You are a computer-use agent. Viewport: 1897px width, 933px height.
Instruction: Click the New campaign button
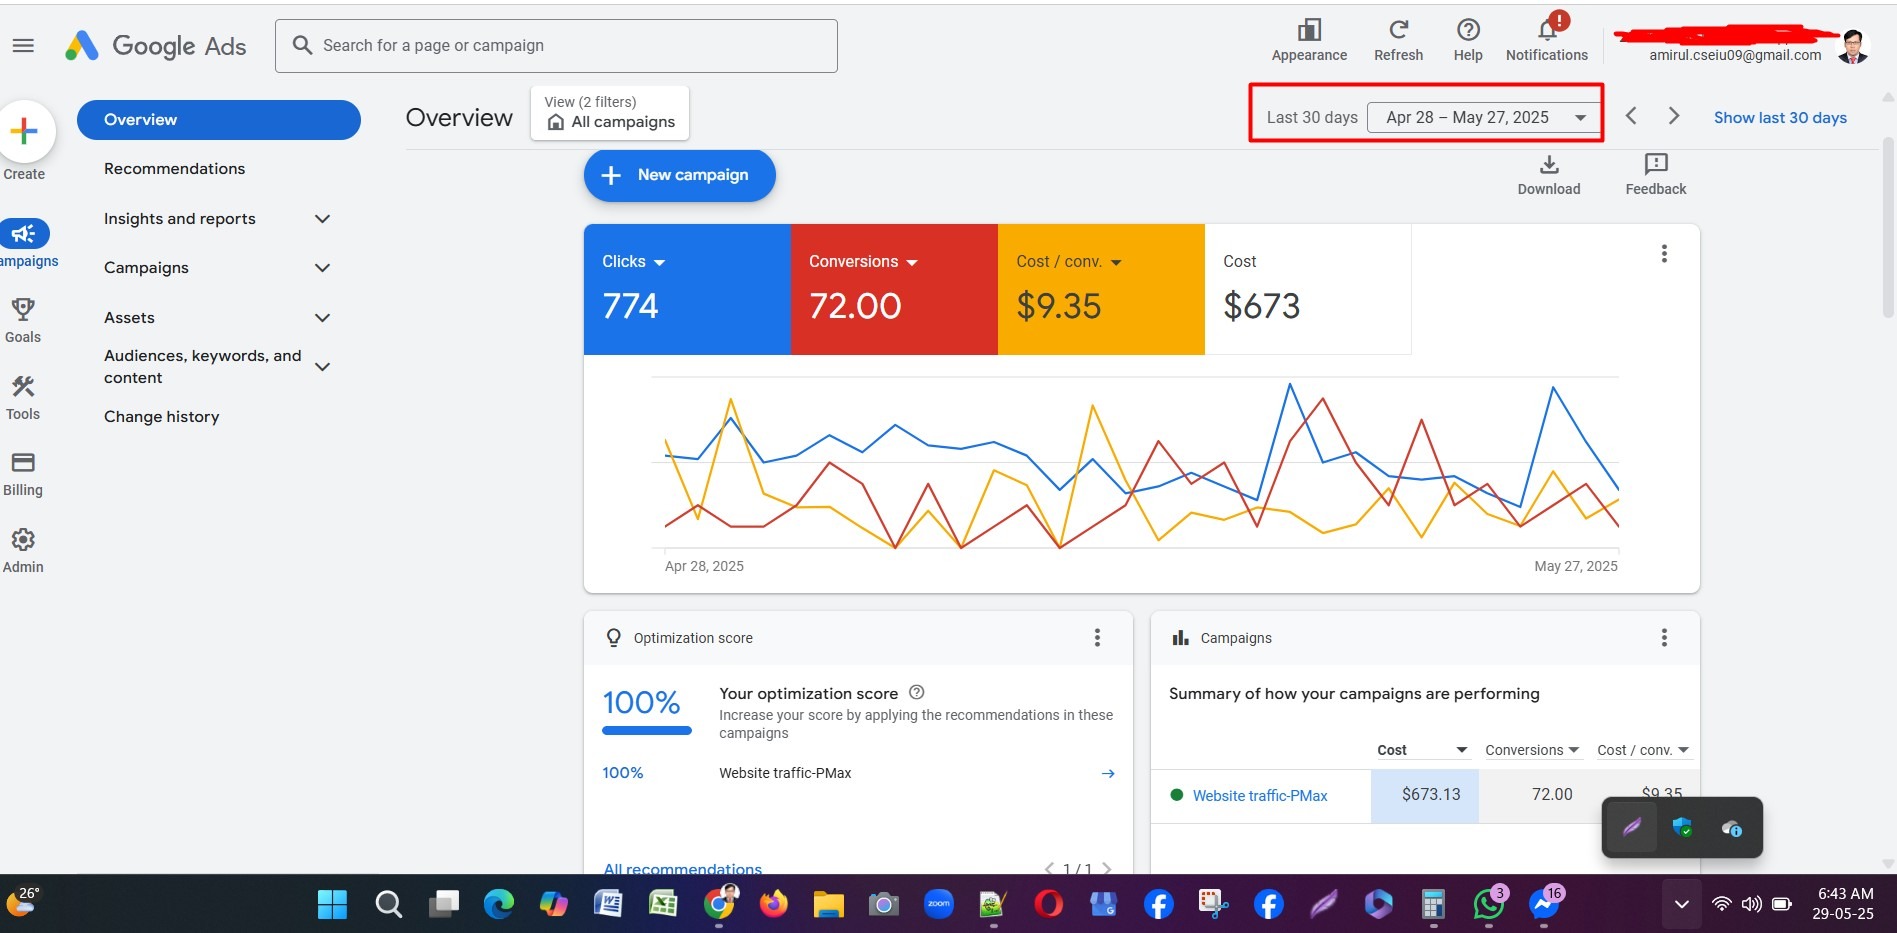pos(680,175)
